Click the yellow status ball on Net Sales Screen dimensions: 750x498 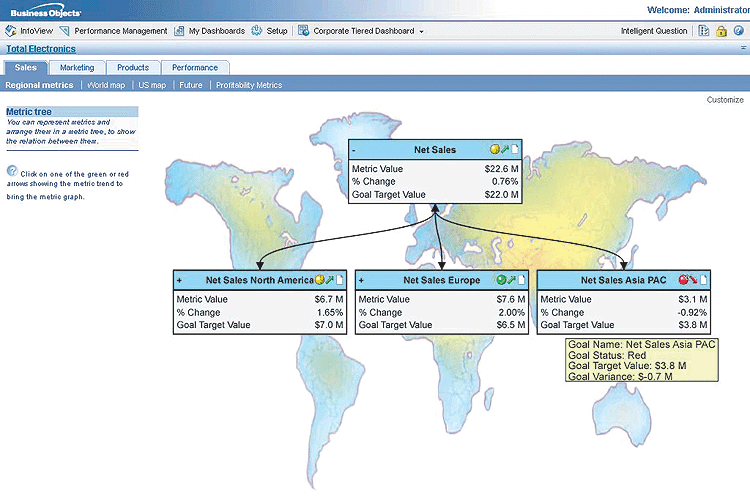[495, 149]
